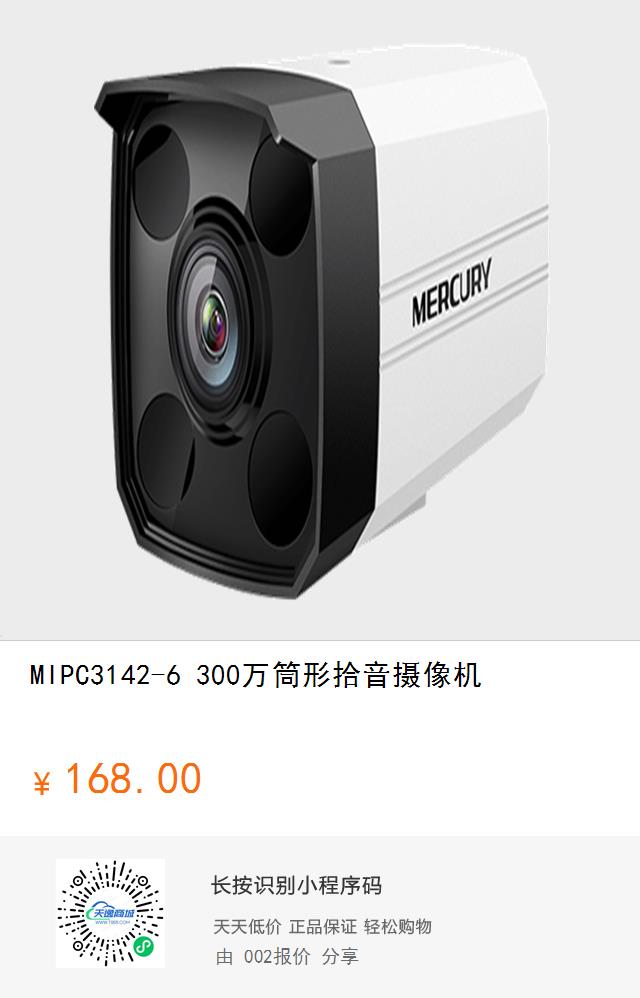Screen dimensions: 640x998
Task: Click the 长按识别小程序码 text
Action: [296, 885]
